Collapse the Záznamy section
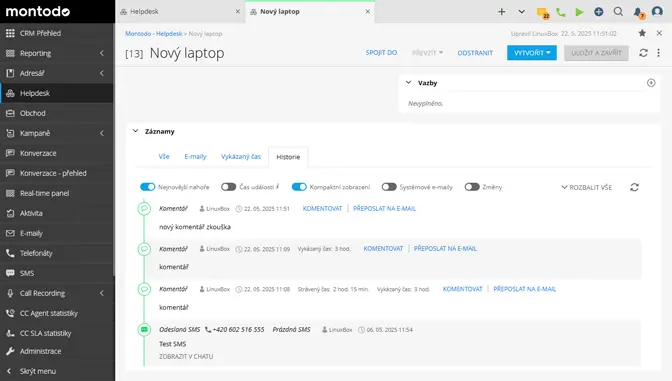This screenshot has width=672, height=381. click(x=135, y=131)
